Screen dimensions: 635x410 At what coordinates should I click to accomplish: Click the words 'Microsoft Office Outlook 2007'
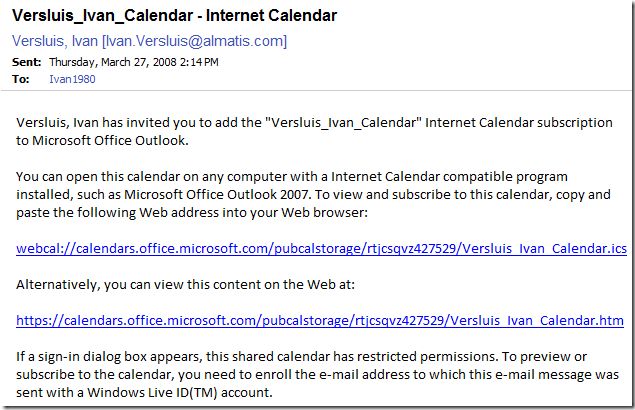coord(217,194)
